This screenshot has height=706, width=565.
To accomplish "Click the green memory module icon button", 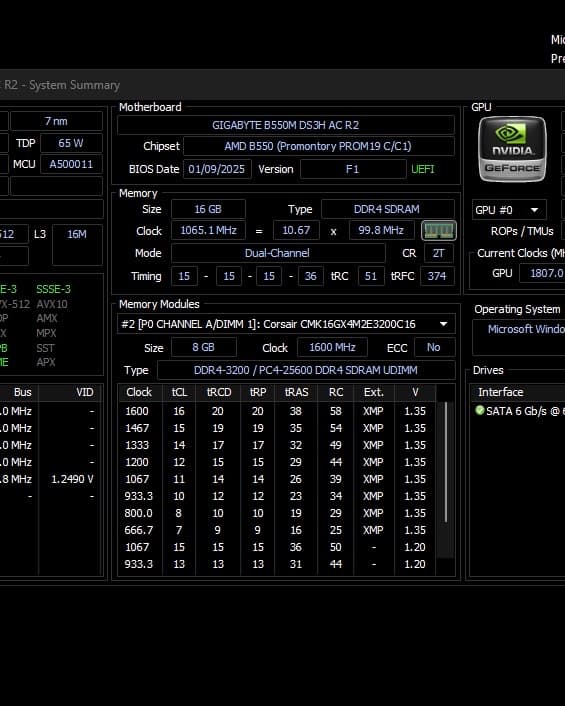I will 438,231.
